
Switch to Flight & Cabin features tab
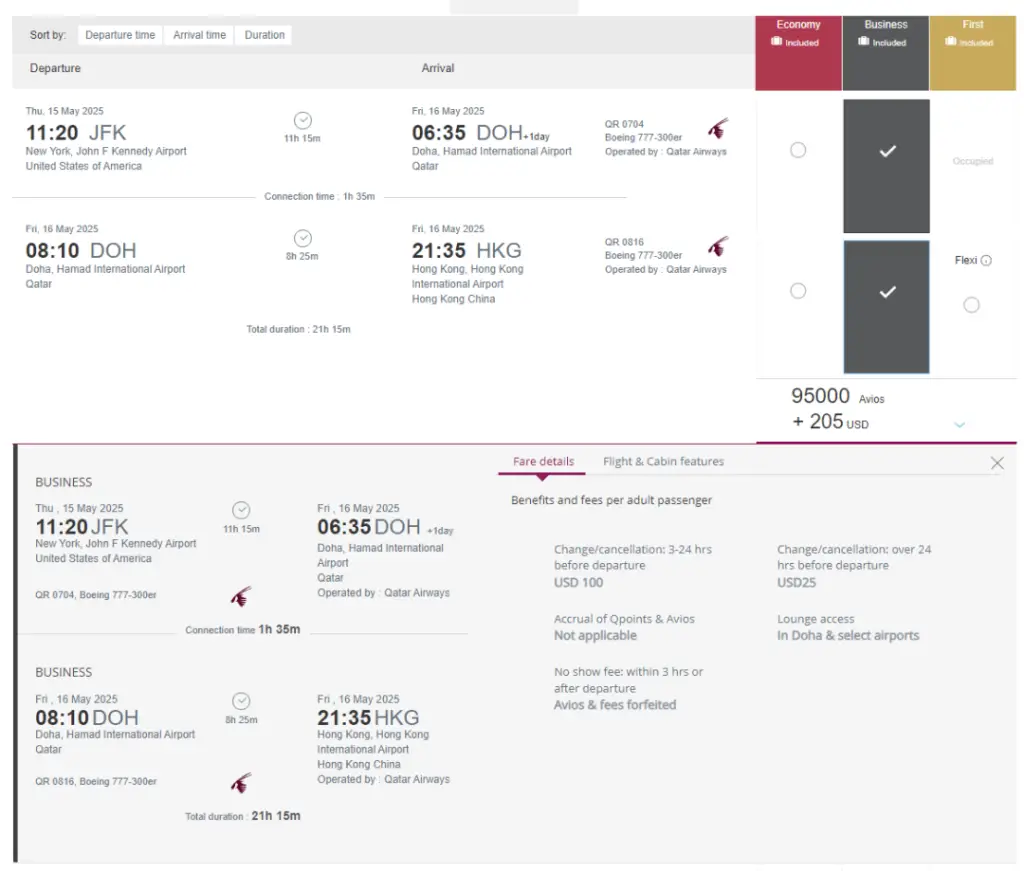[663, 462]
